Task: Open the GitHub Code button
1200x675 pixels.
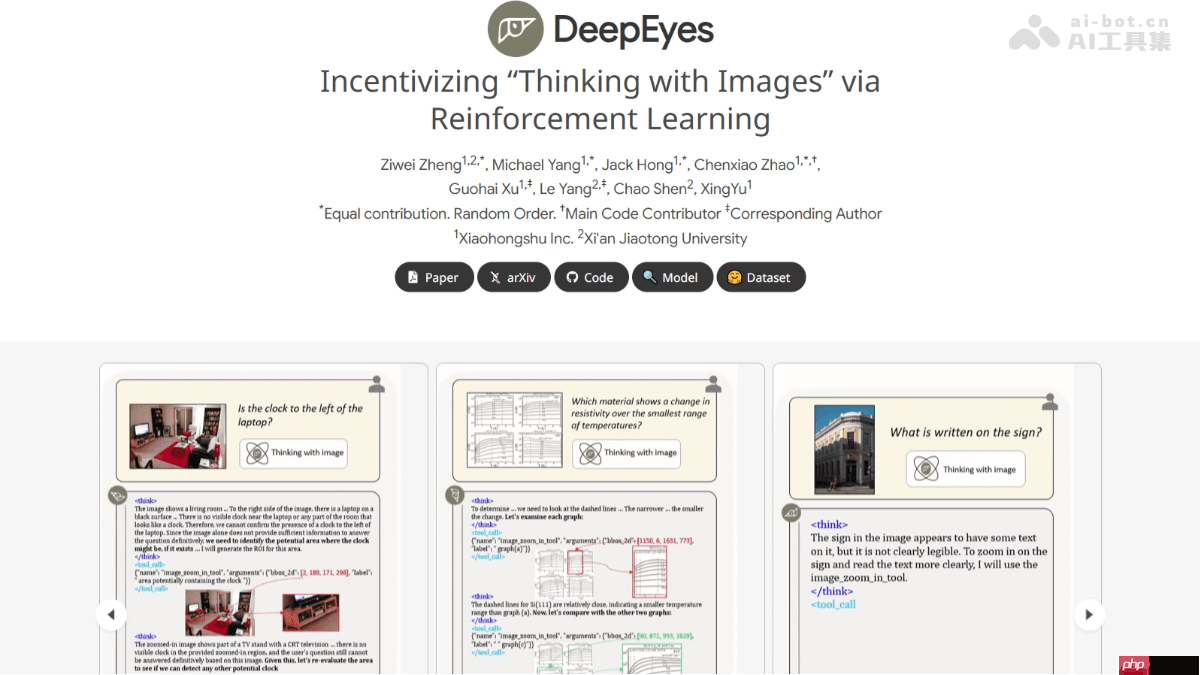Action: click(x=590, y=277)
